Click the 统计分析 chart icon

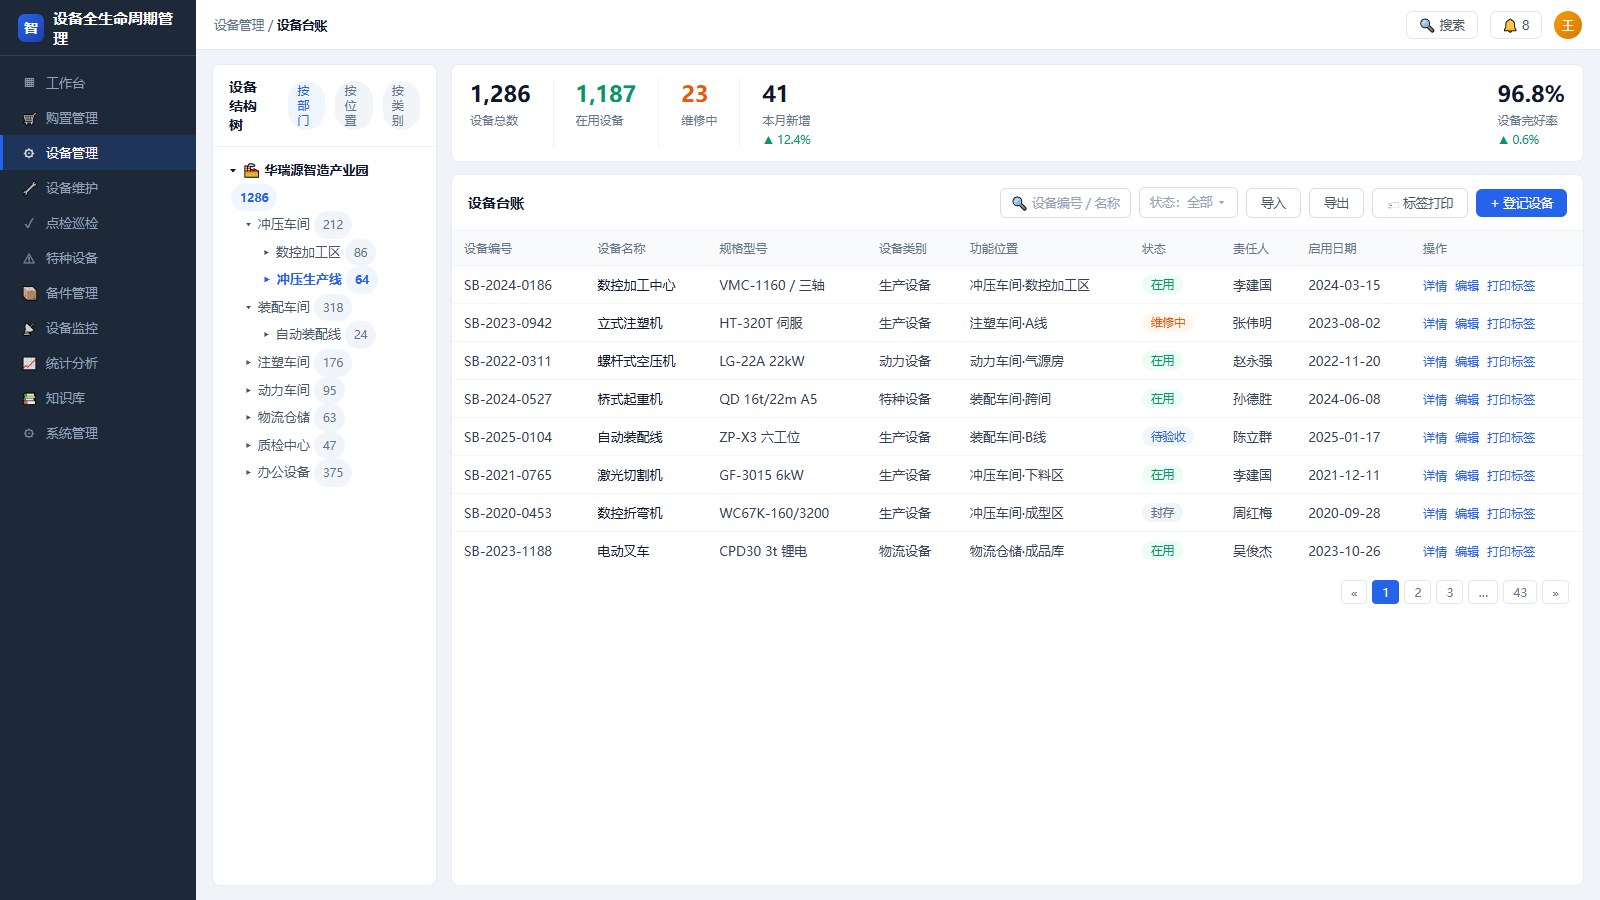(x=29, y=363)
